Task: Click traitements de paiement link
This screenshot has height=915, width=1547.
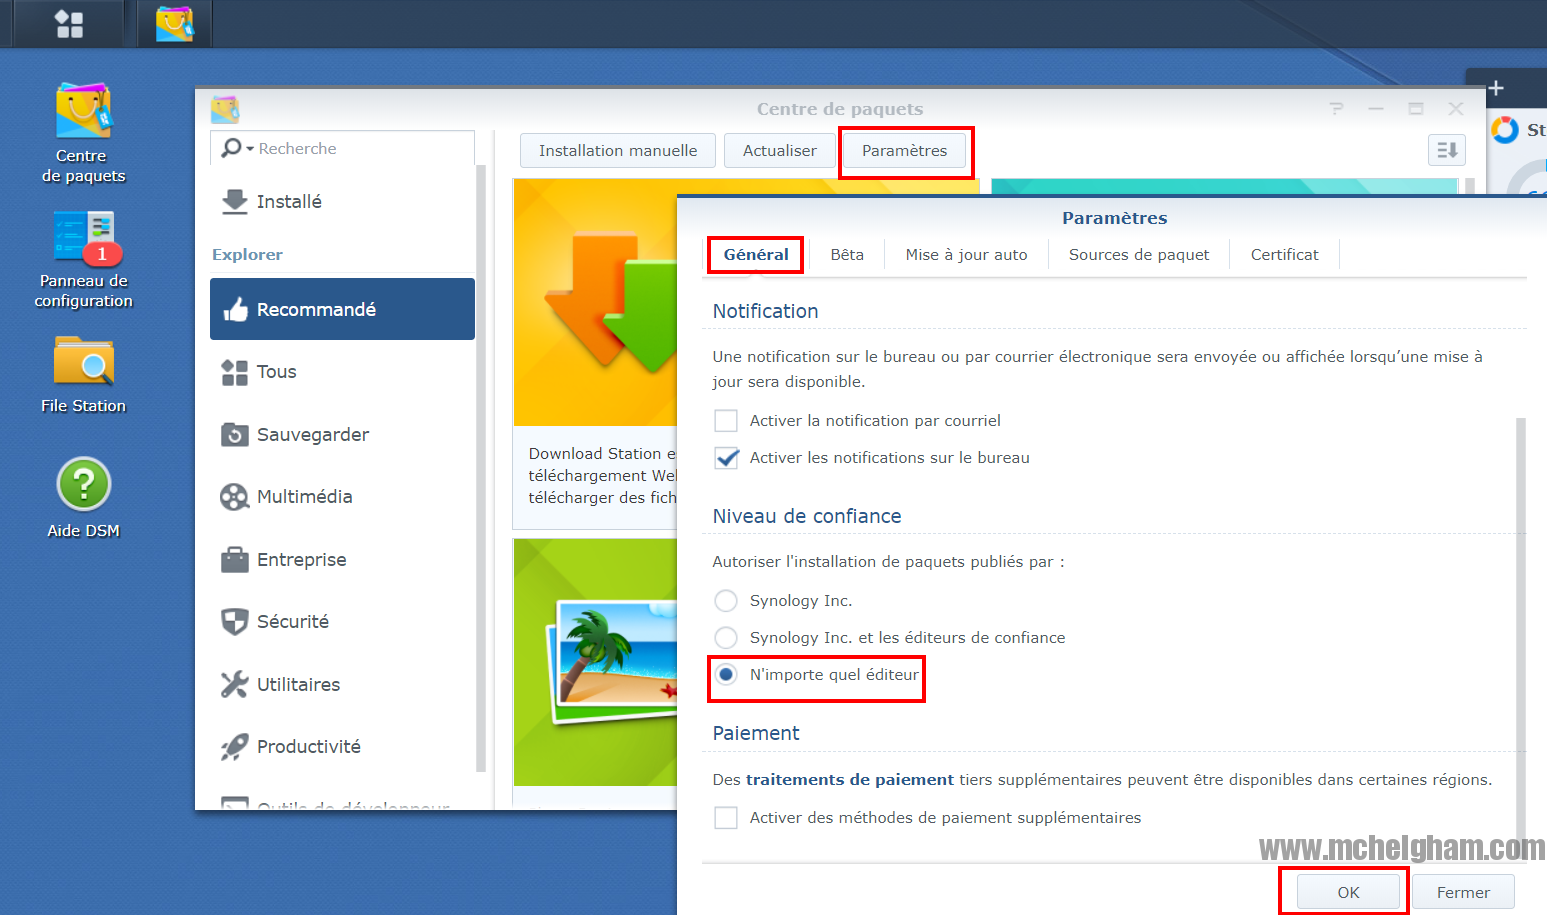Action: click(850, 780)
